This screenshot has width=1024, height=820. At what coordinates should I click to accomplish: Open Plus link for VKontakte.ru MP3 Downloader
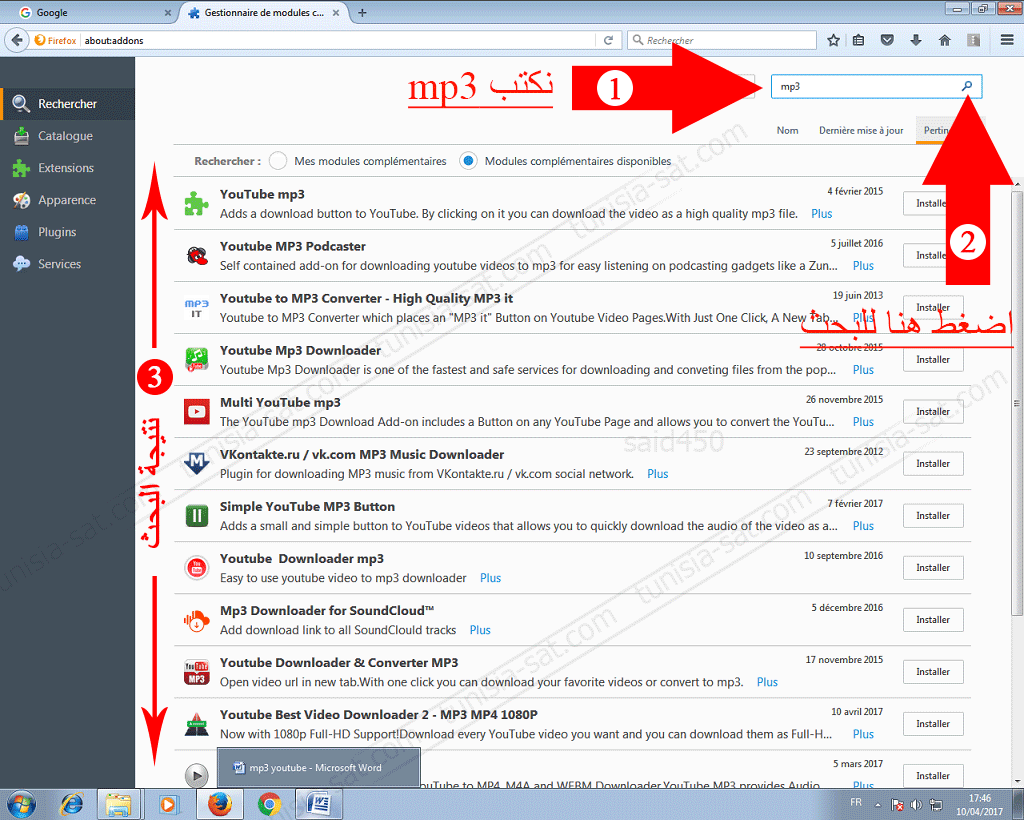coord(658,474)
